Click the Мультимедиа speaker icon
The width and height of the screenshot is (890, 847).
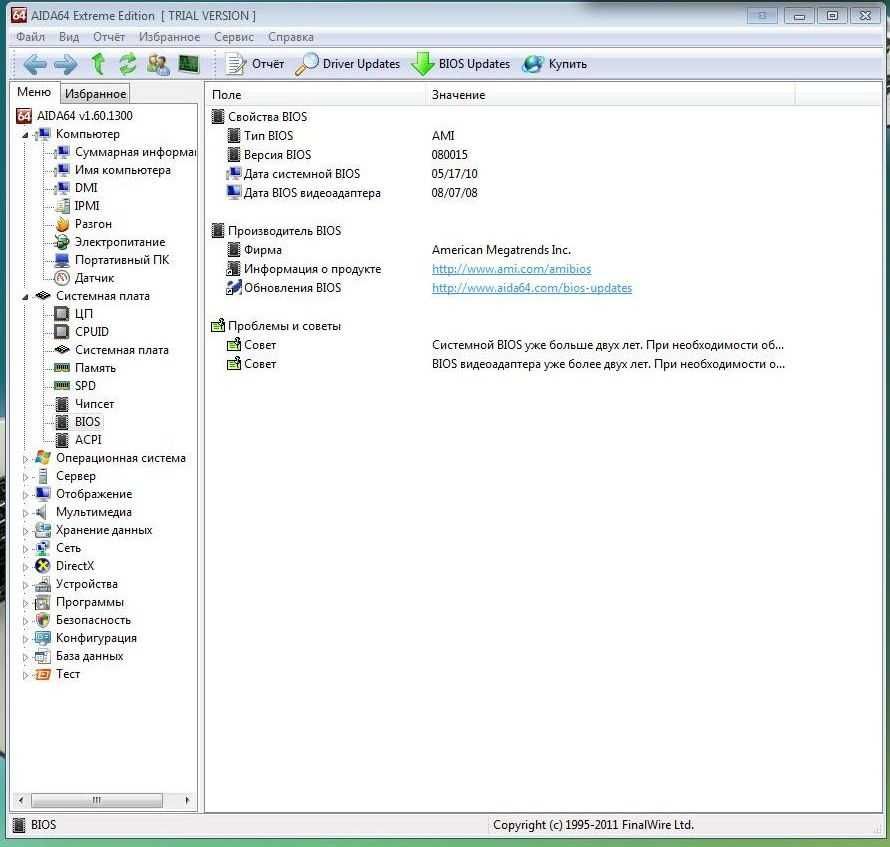(41, 512)
